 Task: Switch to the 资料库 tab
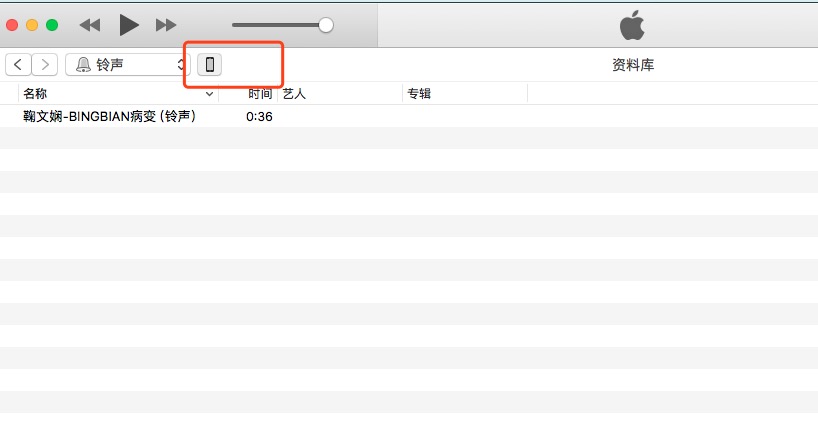(x=633, y=65)
